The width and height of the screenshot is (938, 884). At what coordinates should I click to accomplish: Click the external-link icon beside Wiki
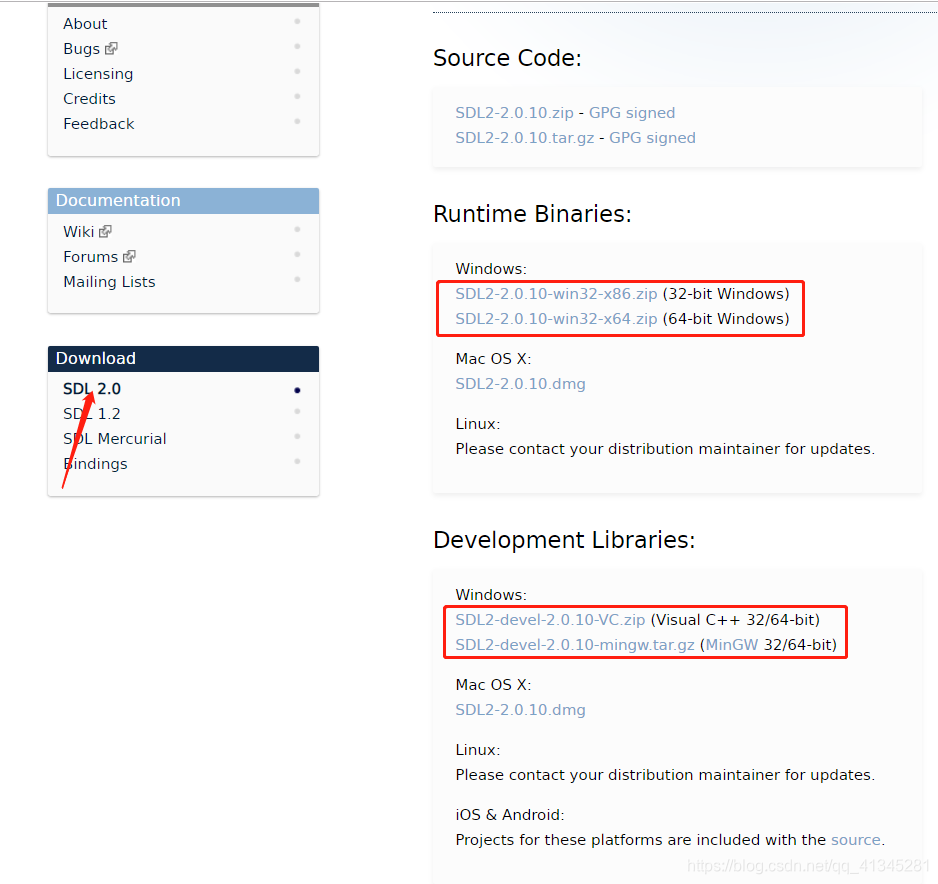tap(105, 231)
